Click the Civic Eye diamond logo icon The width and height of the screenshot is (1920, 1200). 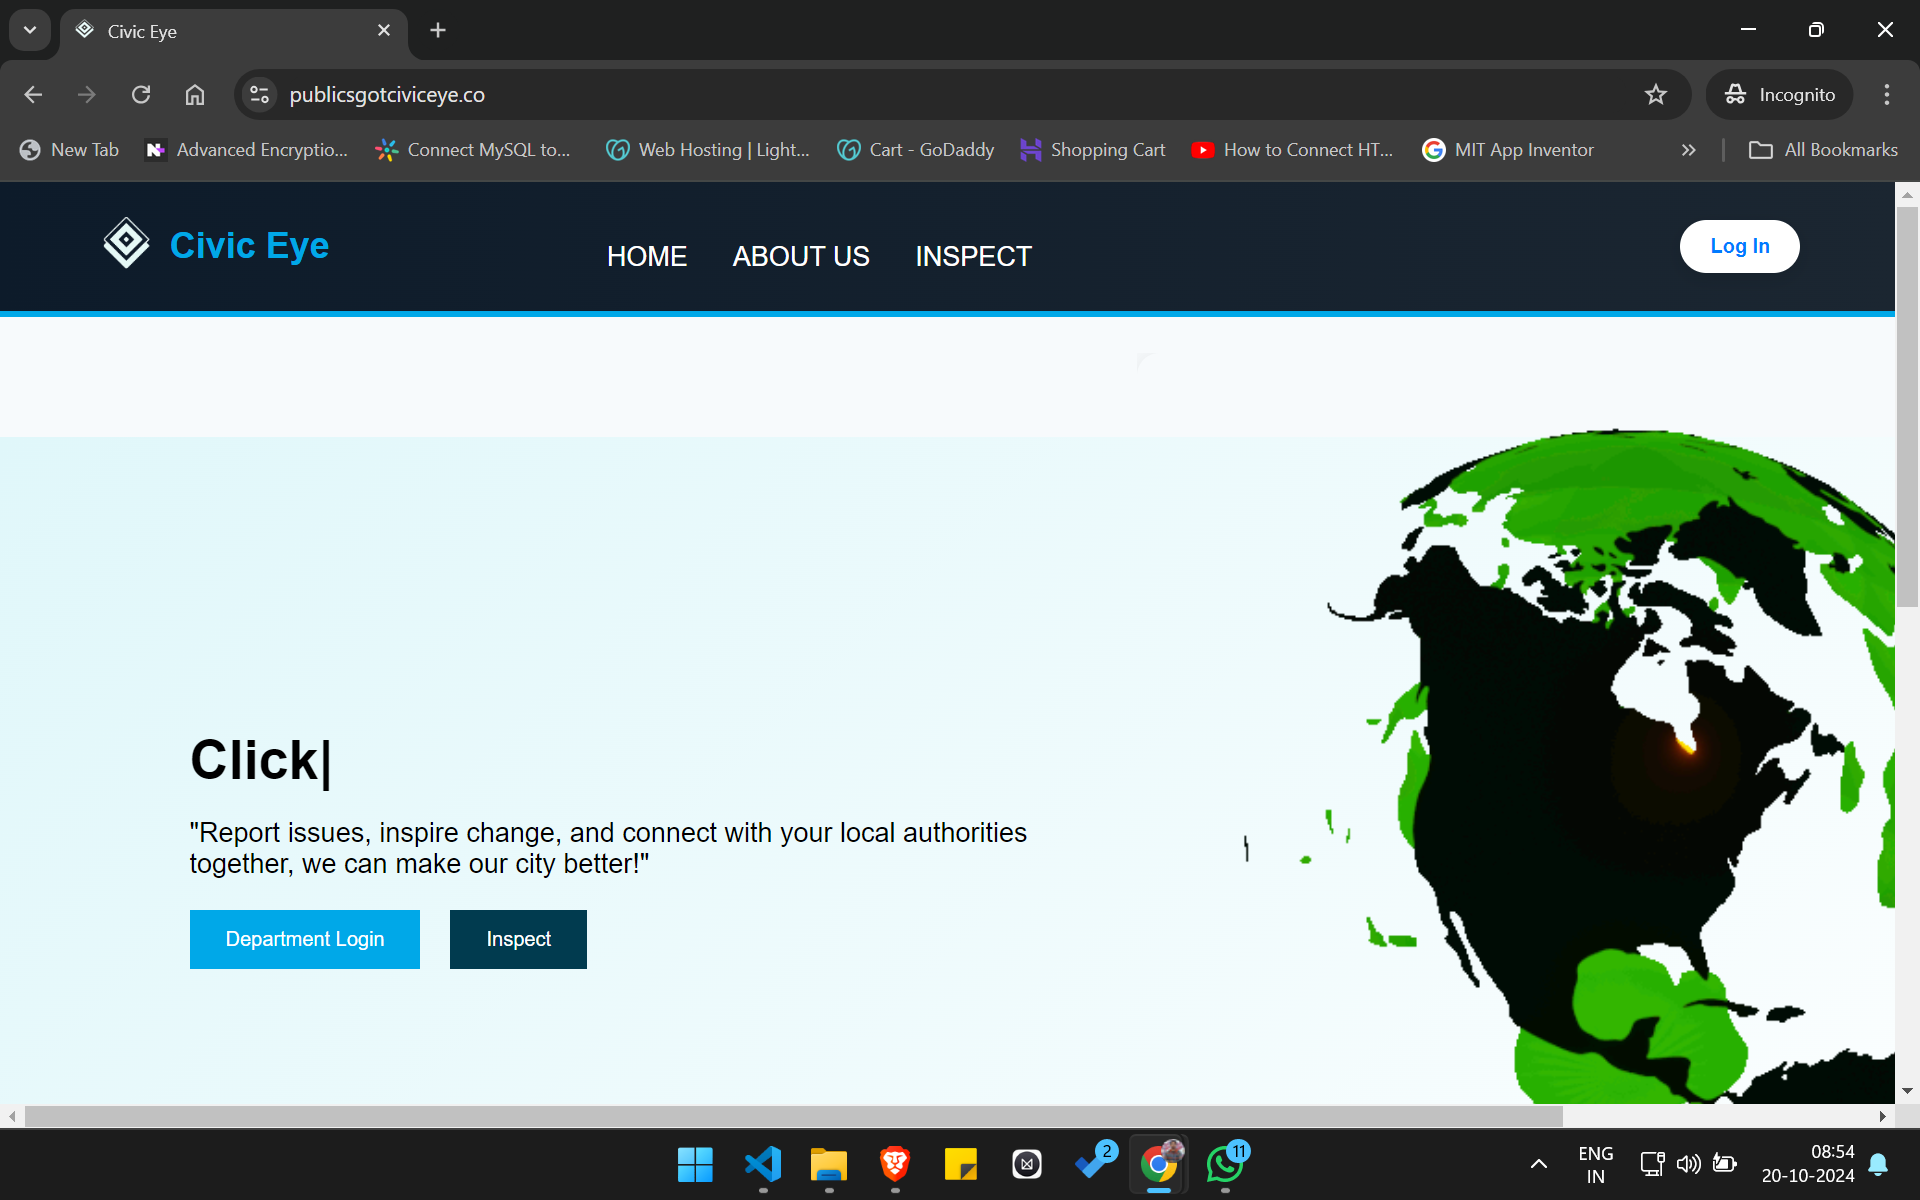coord(126,243)
